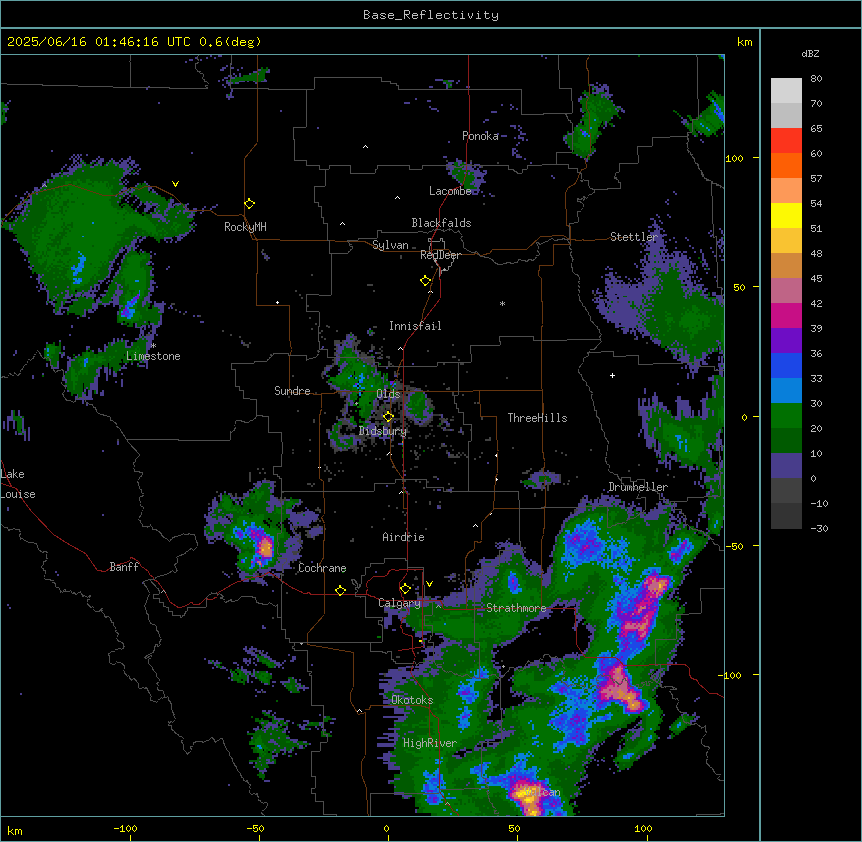Select the white top swatch of the dBZ legend
862x842 pixels.
tap(786, 90)
